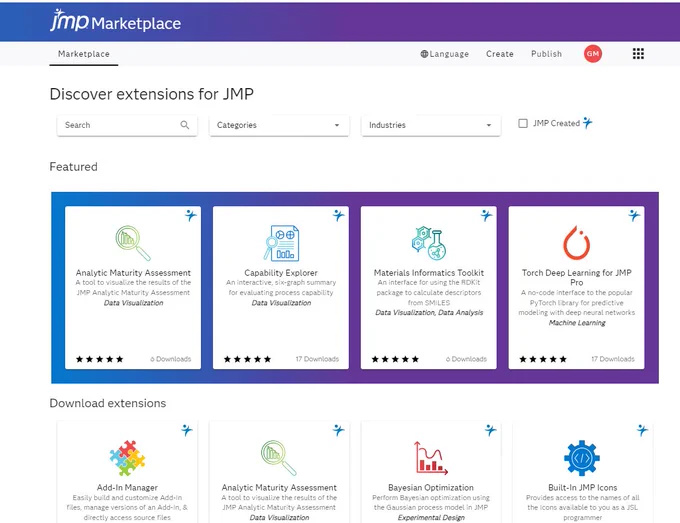Click Machine Learning category on Torch card
This screenshot has height=523, width=680.
click(577, 323)
